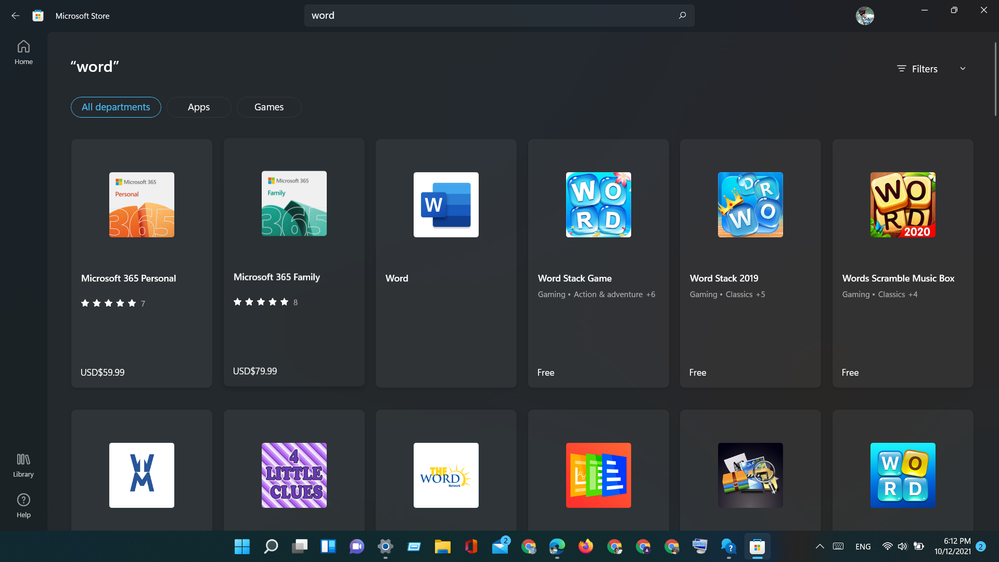Open Help from the sidebar

(x=24, y=506)
